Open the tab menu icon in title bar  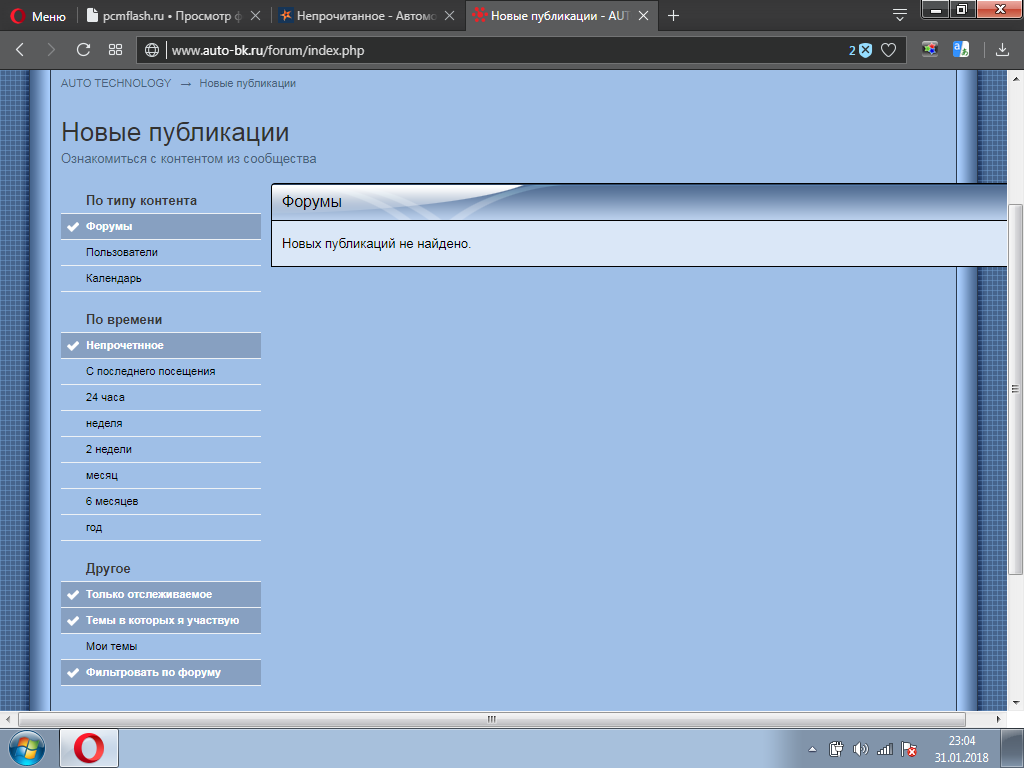point(899,15)
